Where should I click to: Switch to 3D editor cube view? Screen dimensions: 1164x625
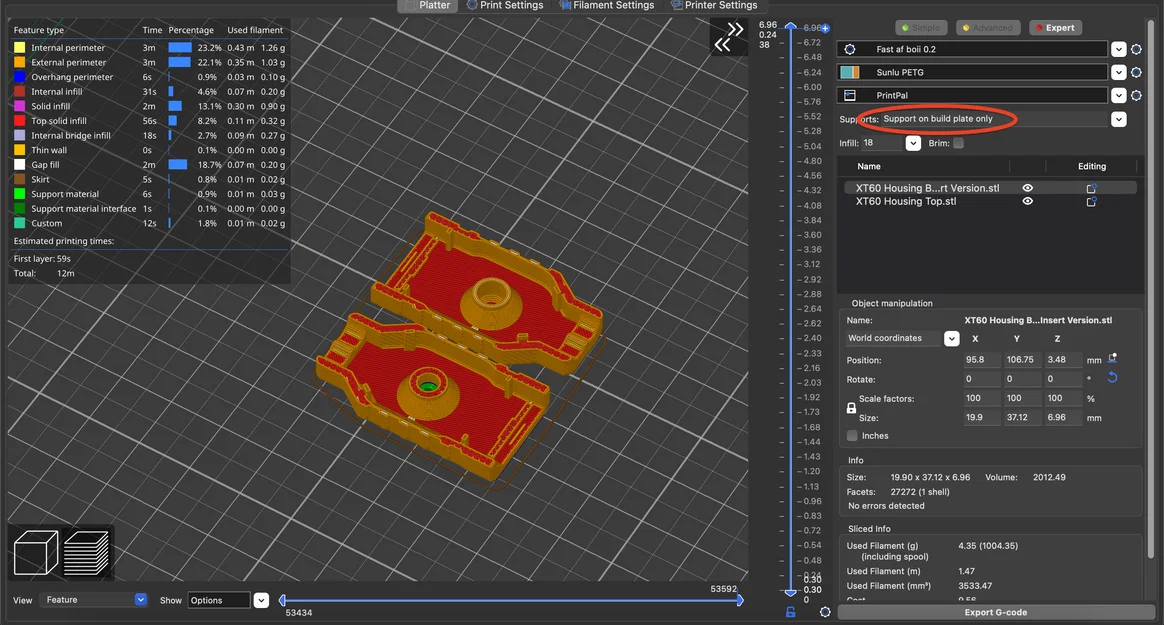(x=35, y=553)
